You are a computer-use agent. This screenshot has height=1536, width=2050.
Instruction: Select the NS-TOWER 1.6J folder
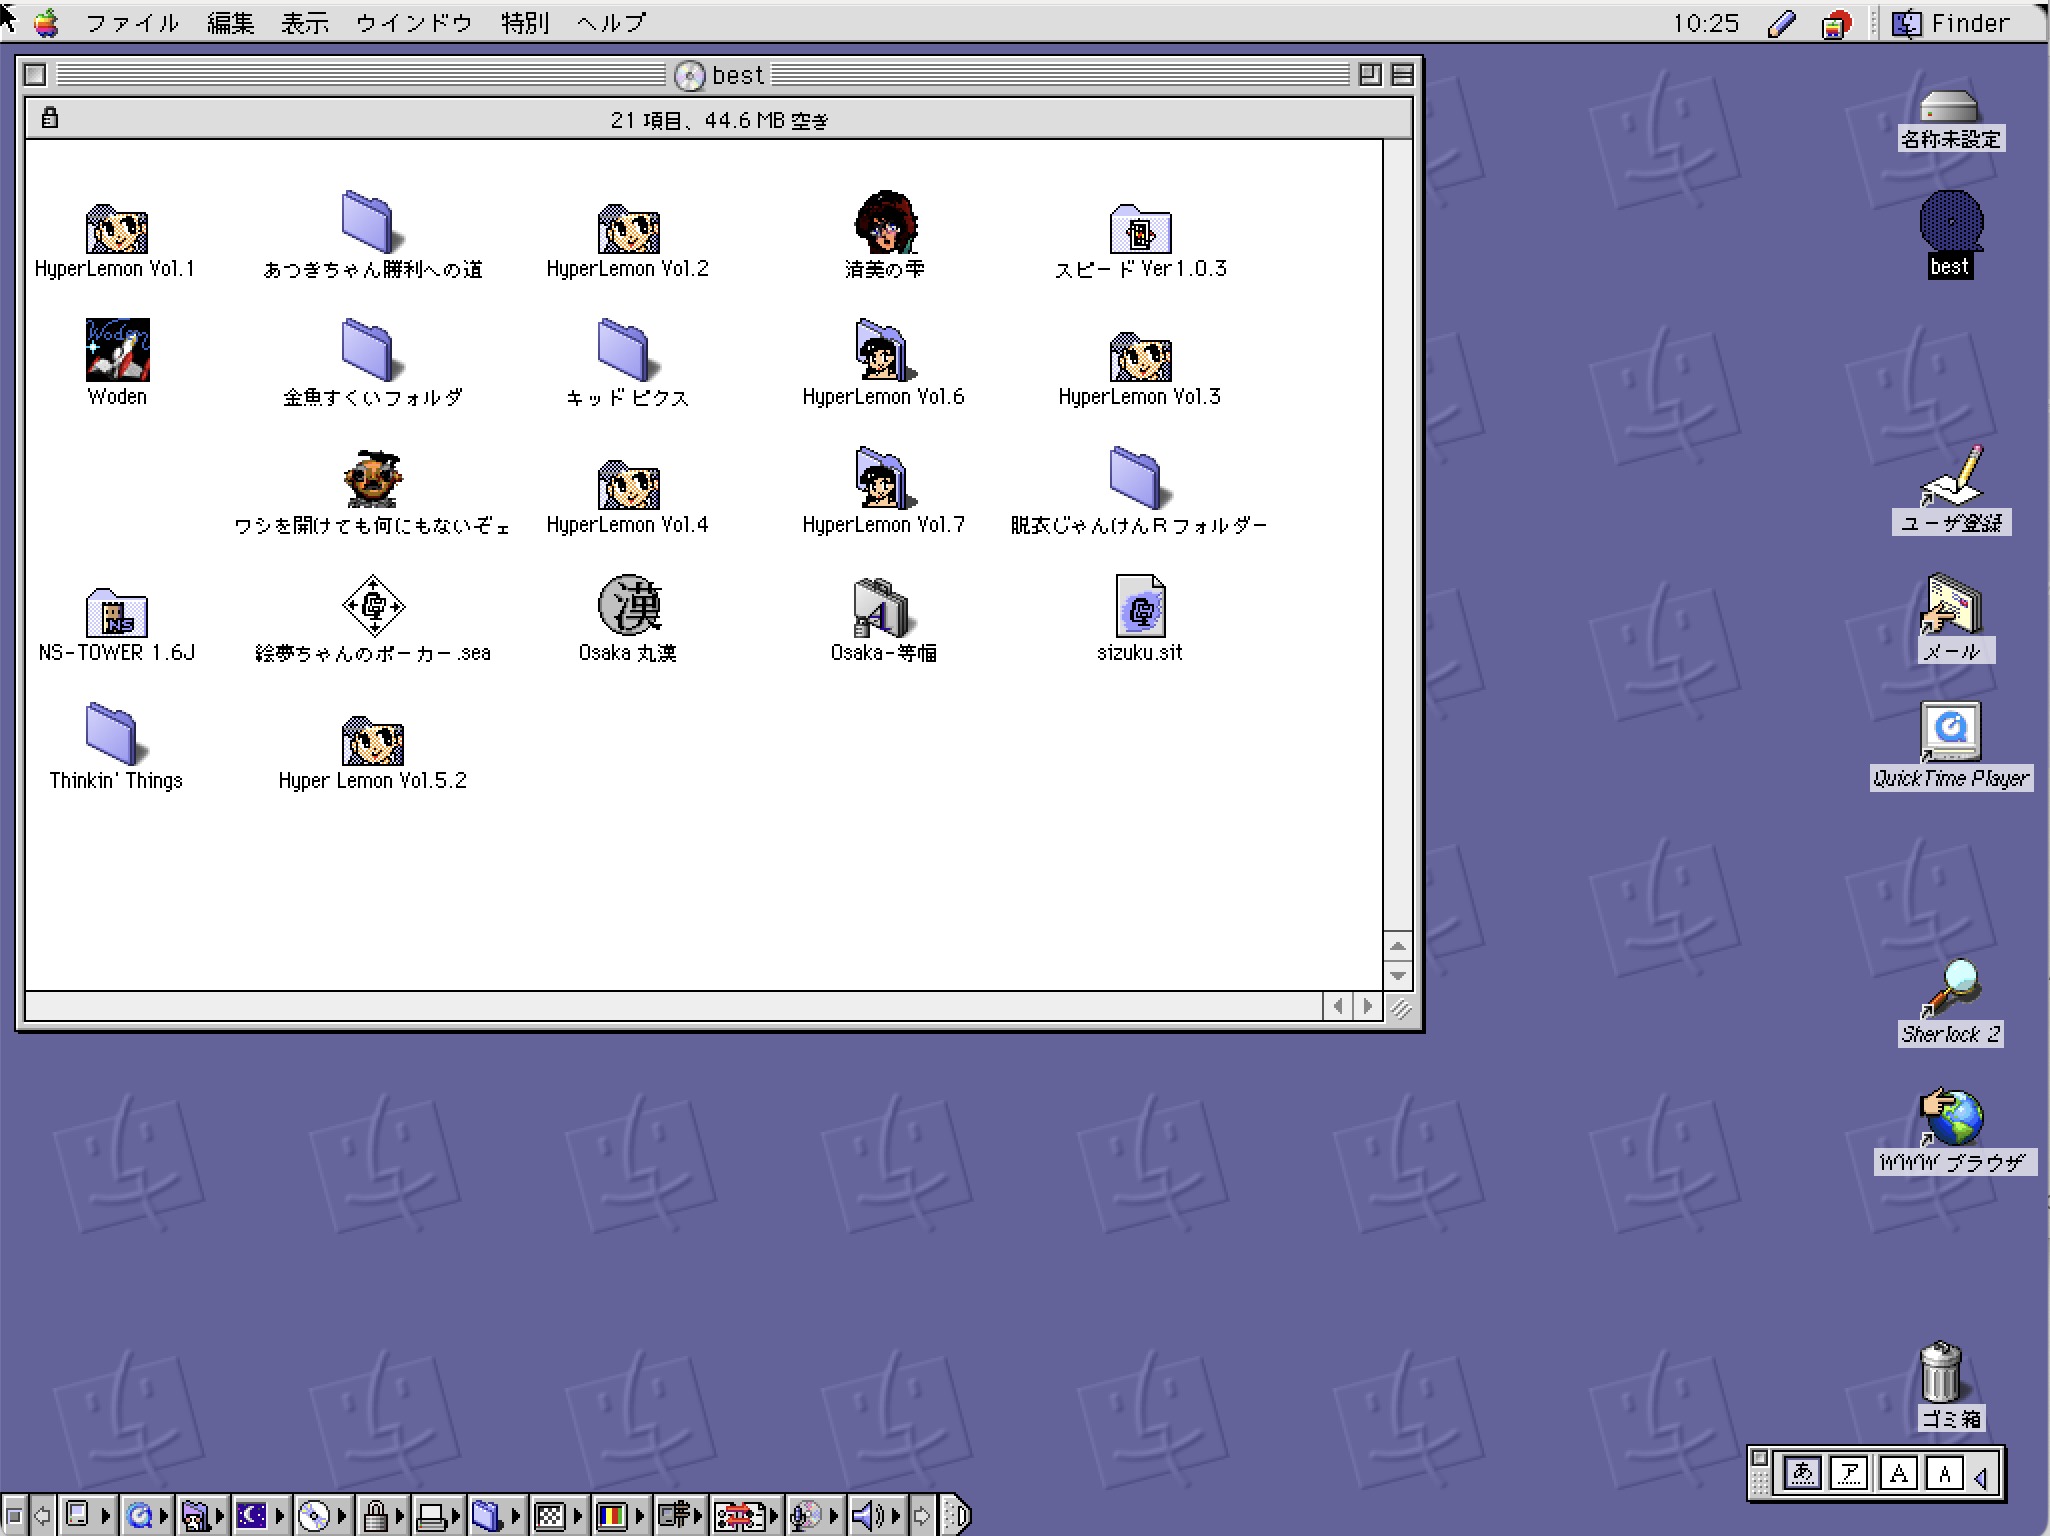click(116, 612)
